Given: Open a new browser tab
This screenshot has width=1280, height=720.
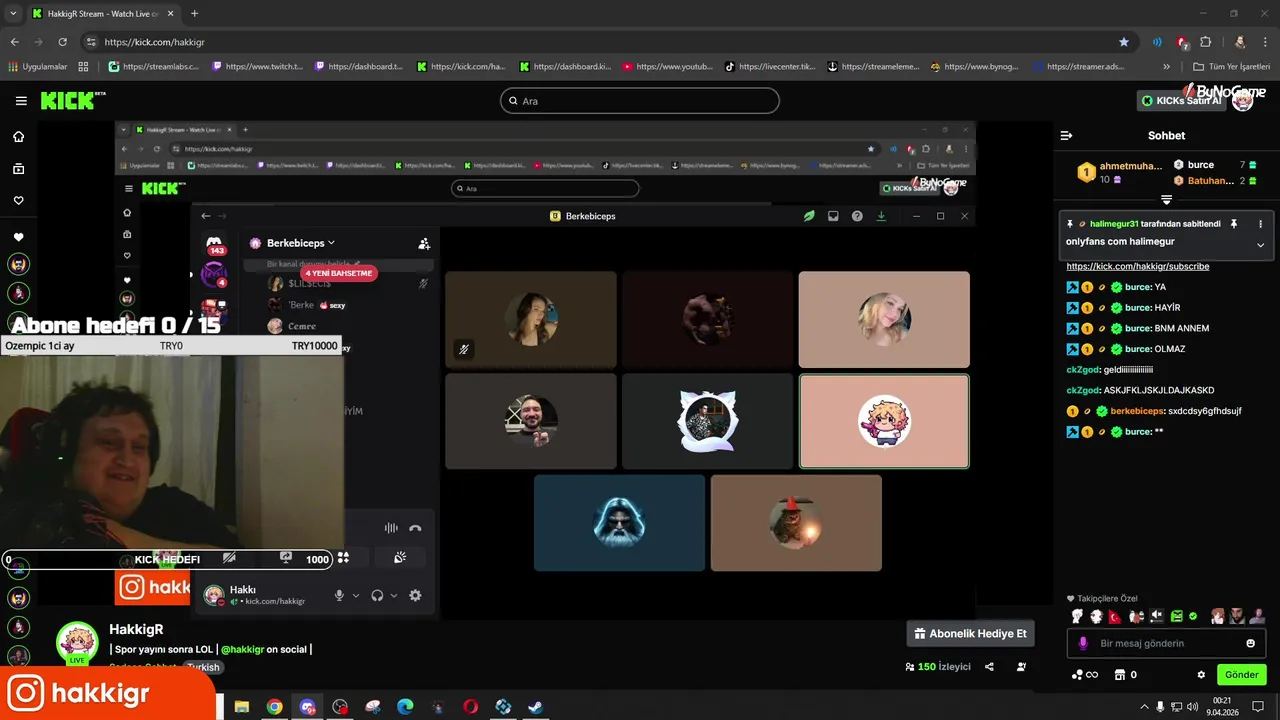Looking at the screenshot, I should [x=194, y=13].
